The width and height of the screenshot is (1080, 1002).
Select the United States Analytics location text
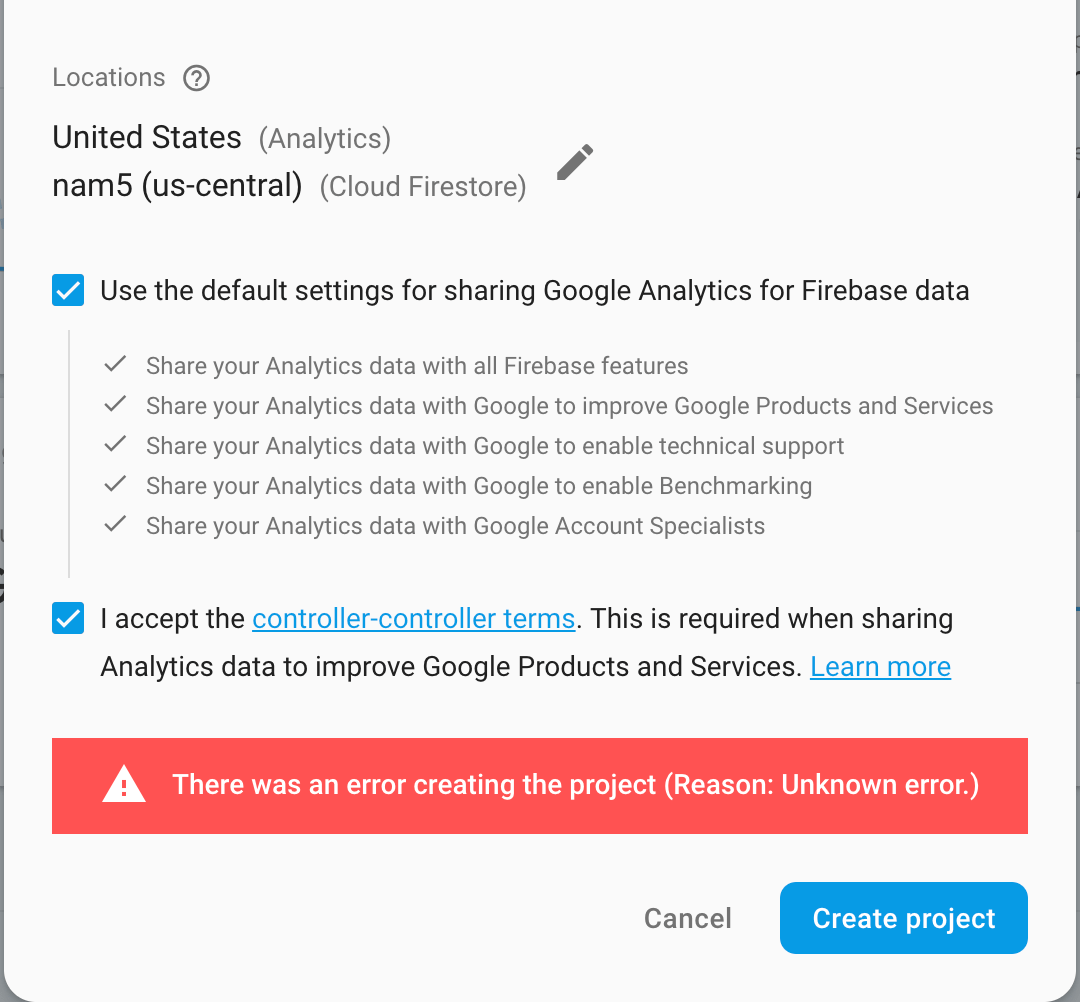click(x=147, y=138)
